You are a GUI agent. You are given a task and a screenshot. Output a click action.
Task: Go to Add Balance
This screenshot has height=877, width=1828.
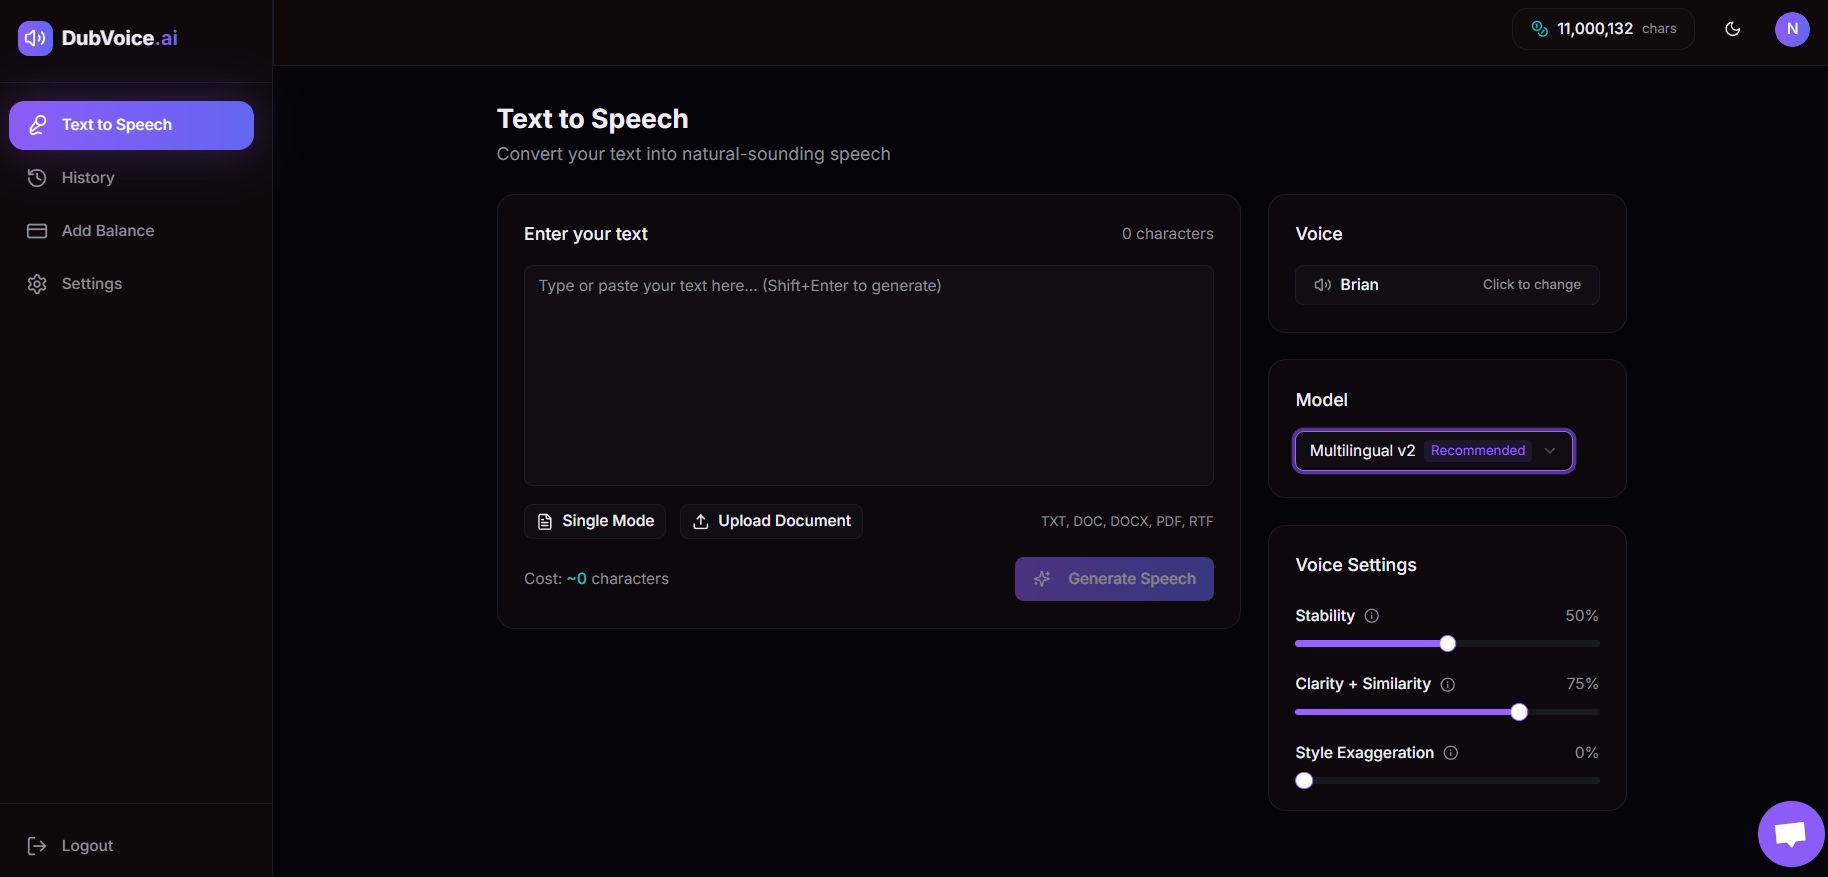(131, 231)
